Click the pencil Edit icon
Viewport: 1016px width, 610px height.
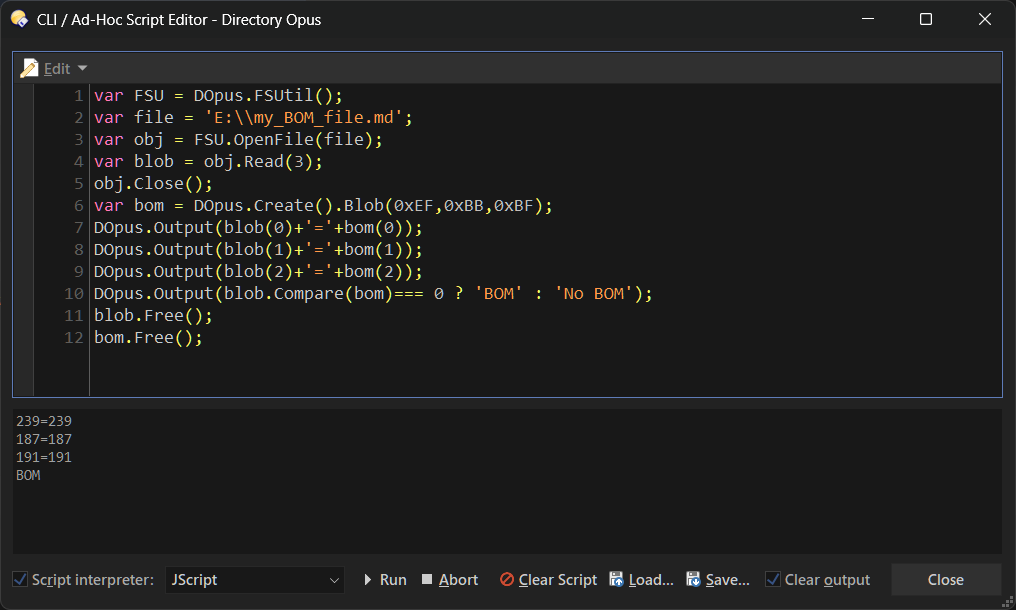coord(29,68)
